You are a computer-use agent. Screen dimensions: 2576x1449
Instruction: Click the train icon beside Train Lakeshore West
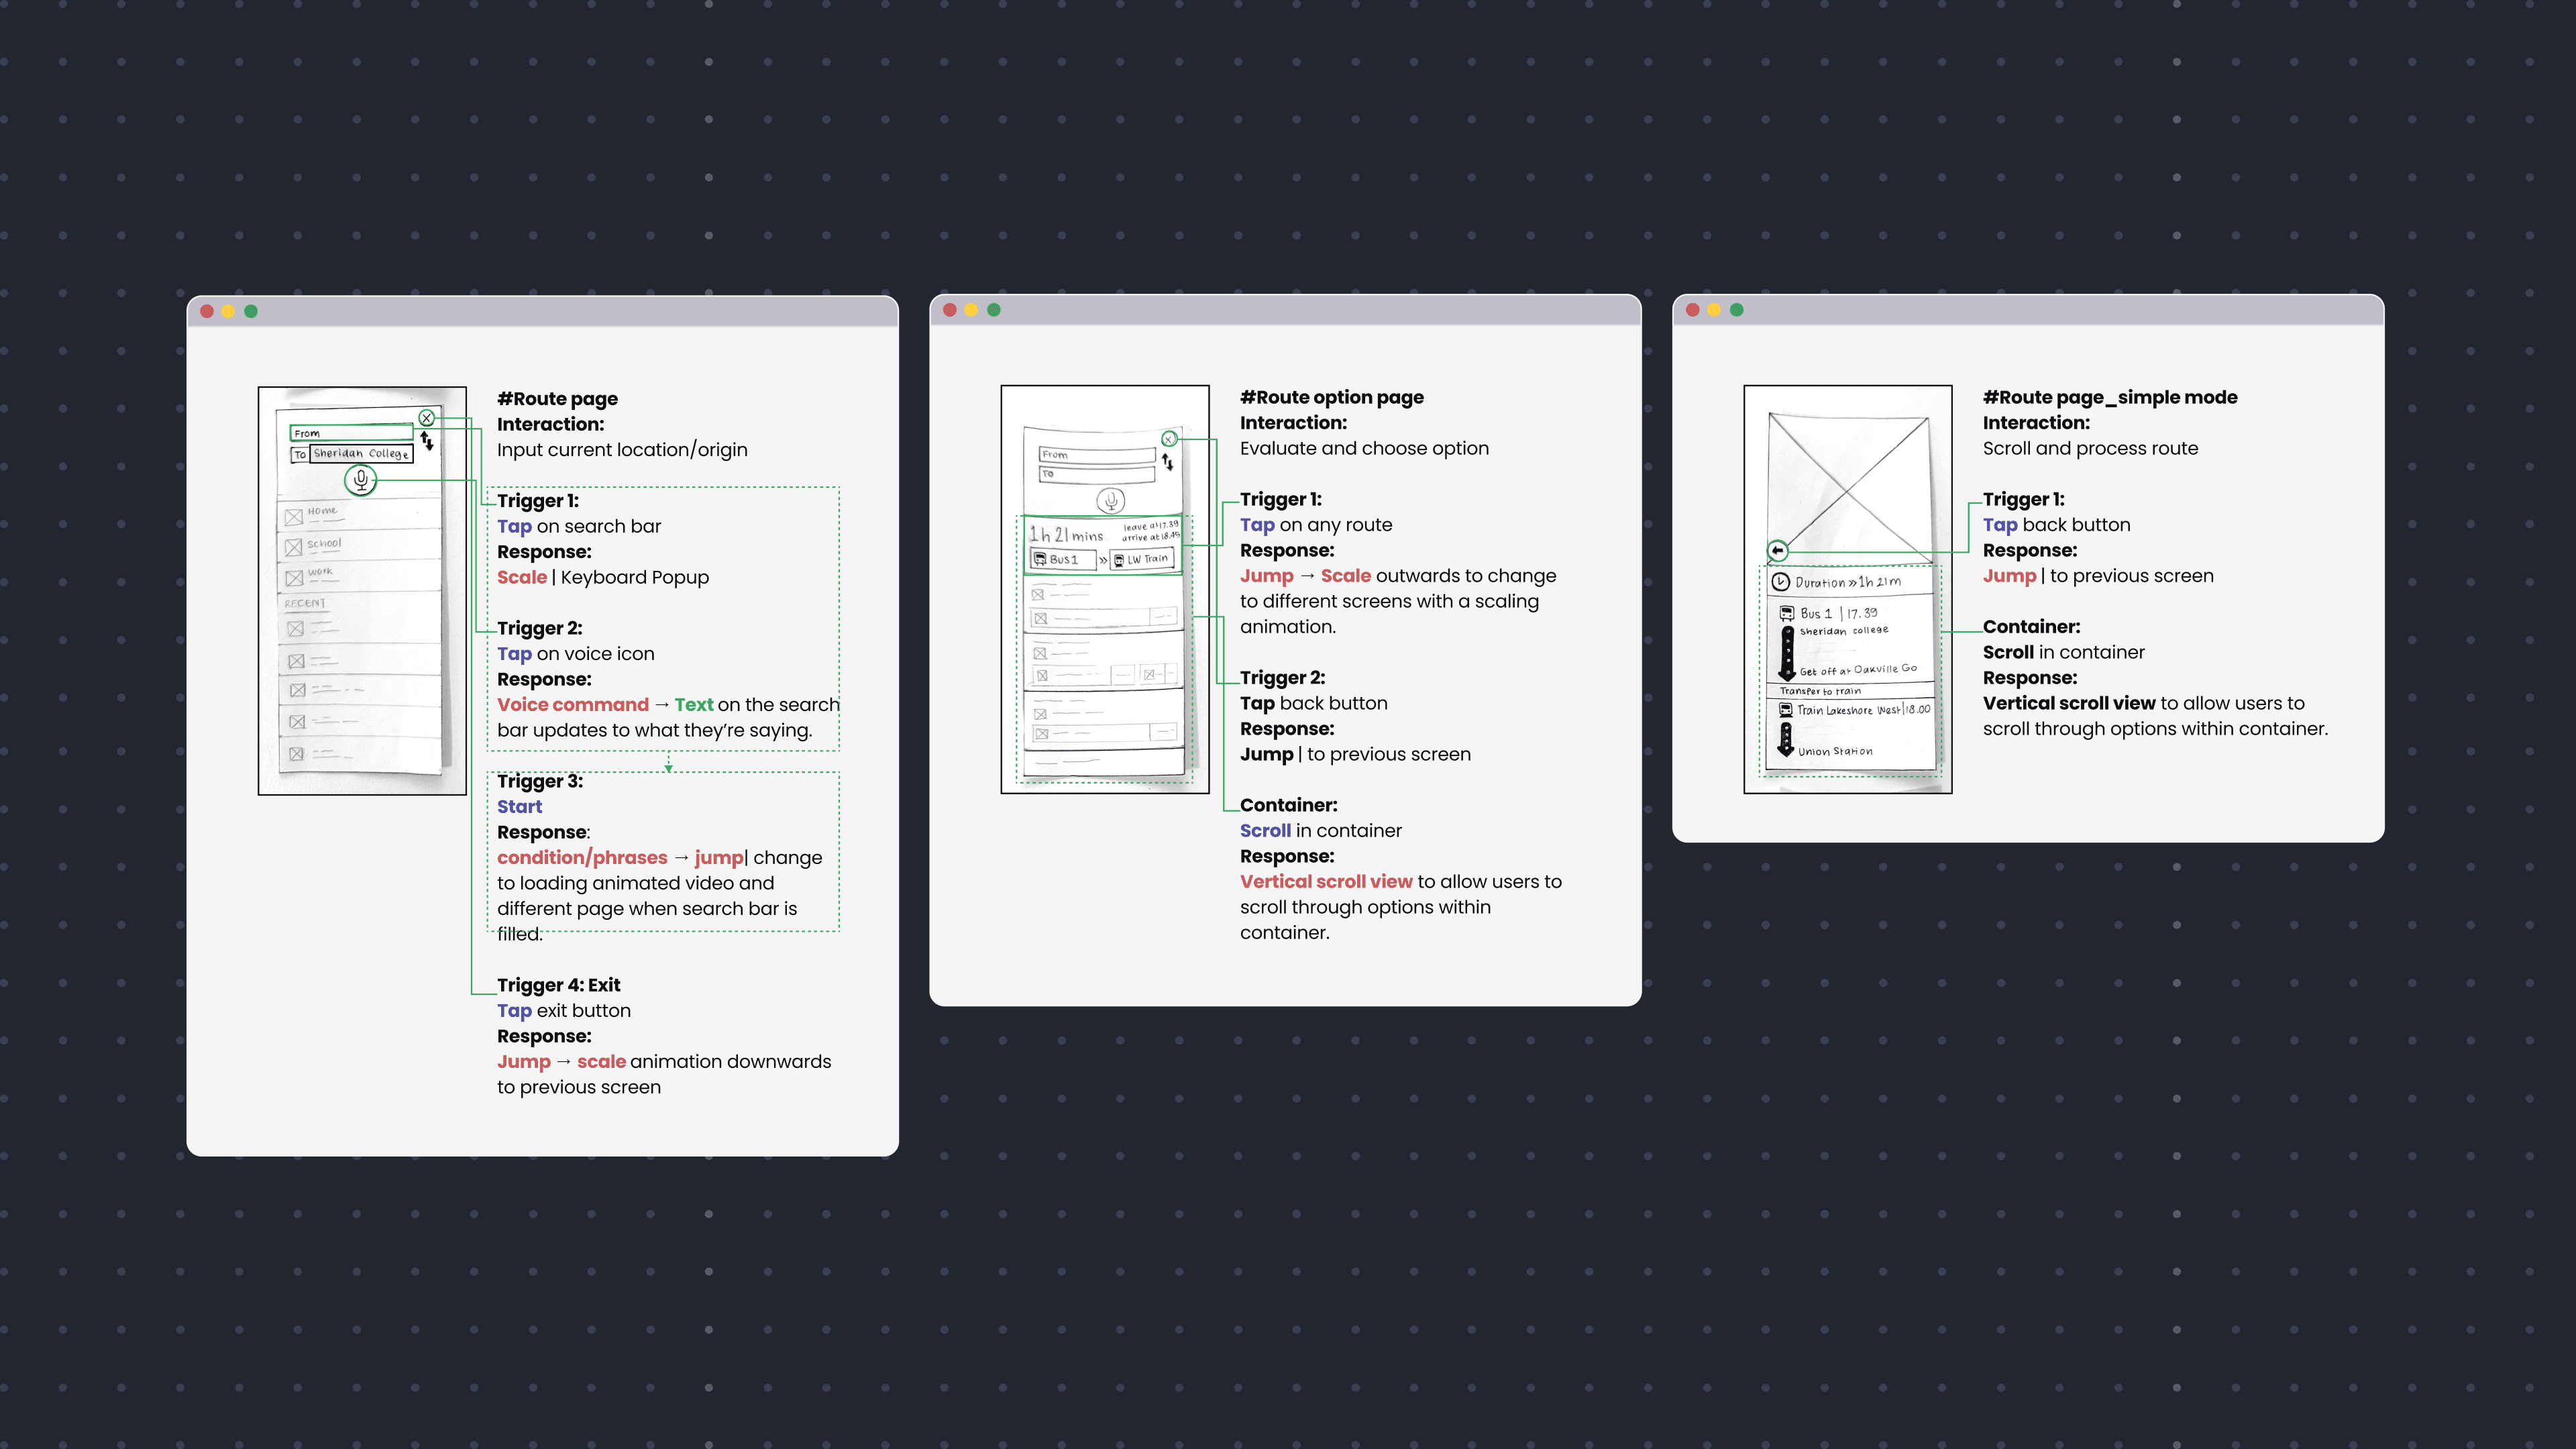(1785, 710)
